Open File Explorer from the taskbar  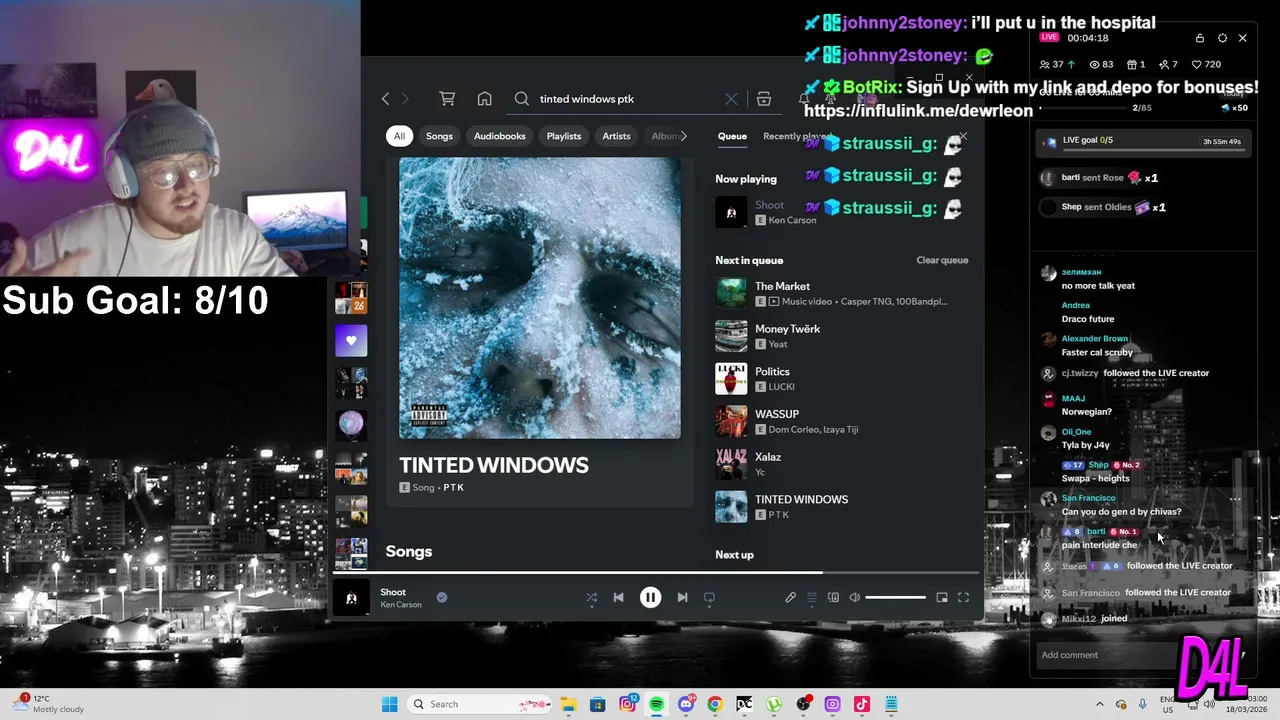pyautogui.click(x=568, y=704)
